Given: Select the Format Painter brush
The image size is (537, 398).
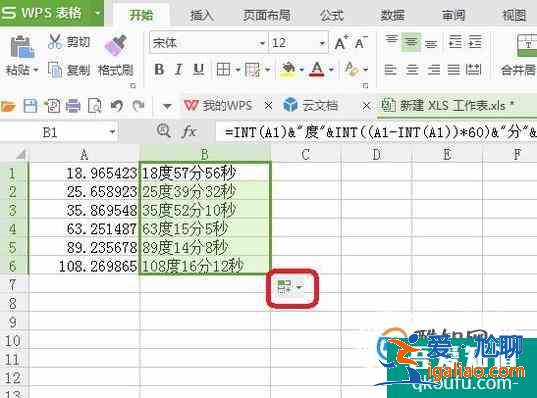Looking at the screenshot, I should [x=116, y=45].
